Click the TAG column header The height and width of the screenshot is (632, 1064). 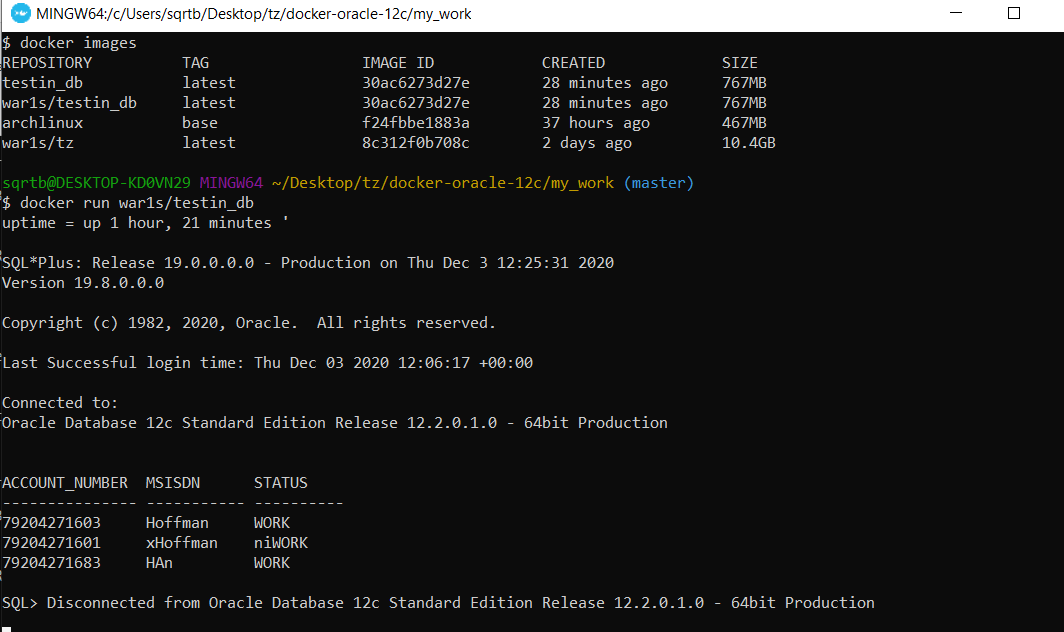[x=195, y=62]
